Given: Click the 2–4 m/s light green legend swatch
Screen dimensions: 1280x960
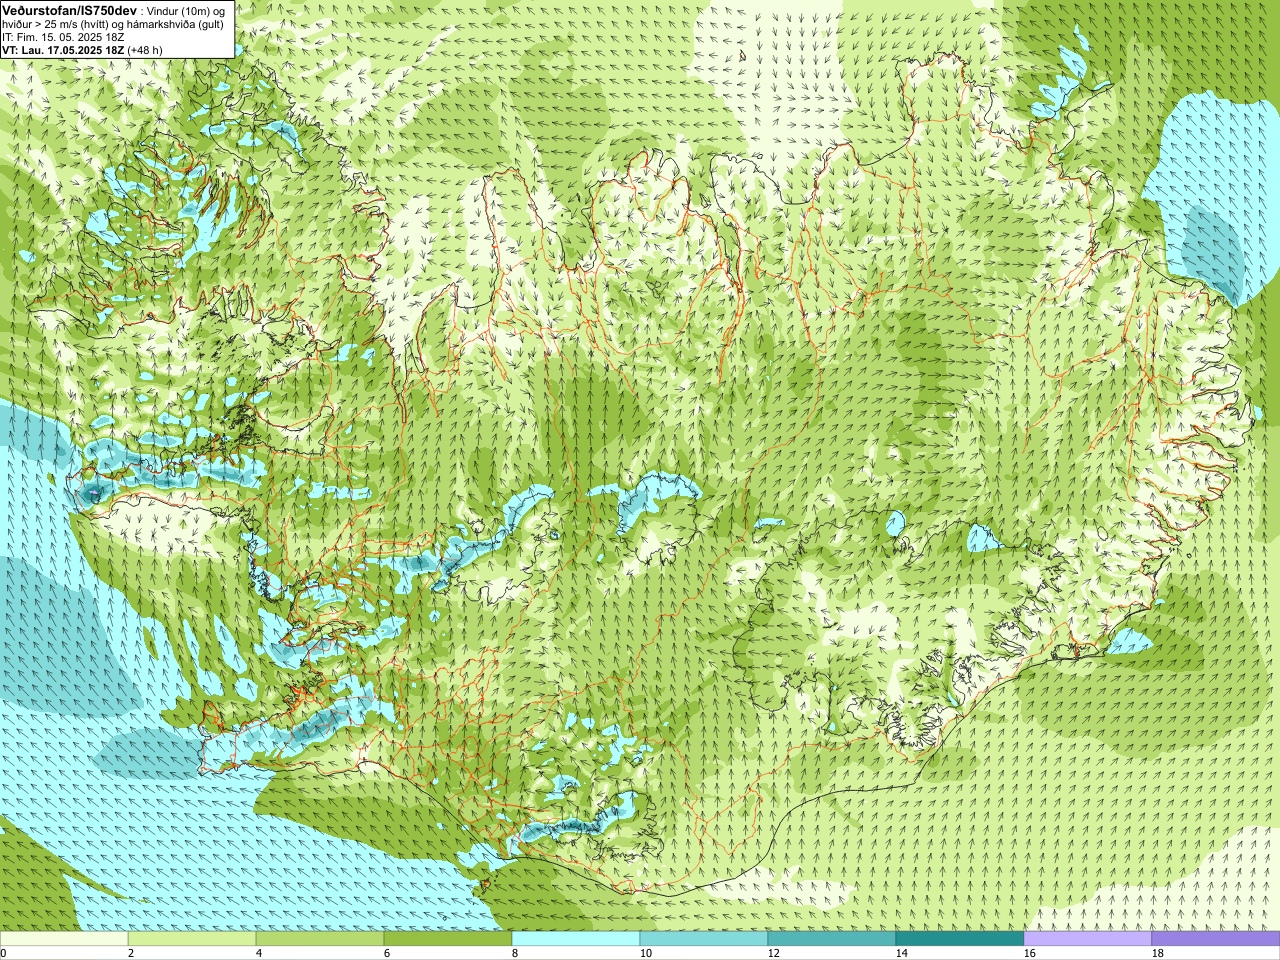Looking at the screenshot, I should coord(192,939).
